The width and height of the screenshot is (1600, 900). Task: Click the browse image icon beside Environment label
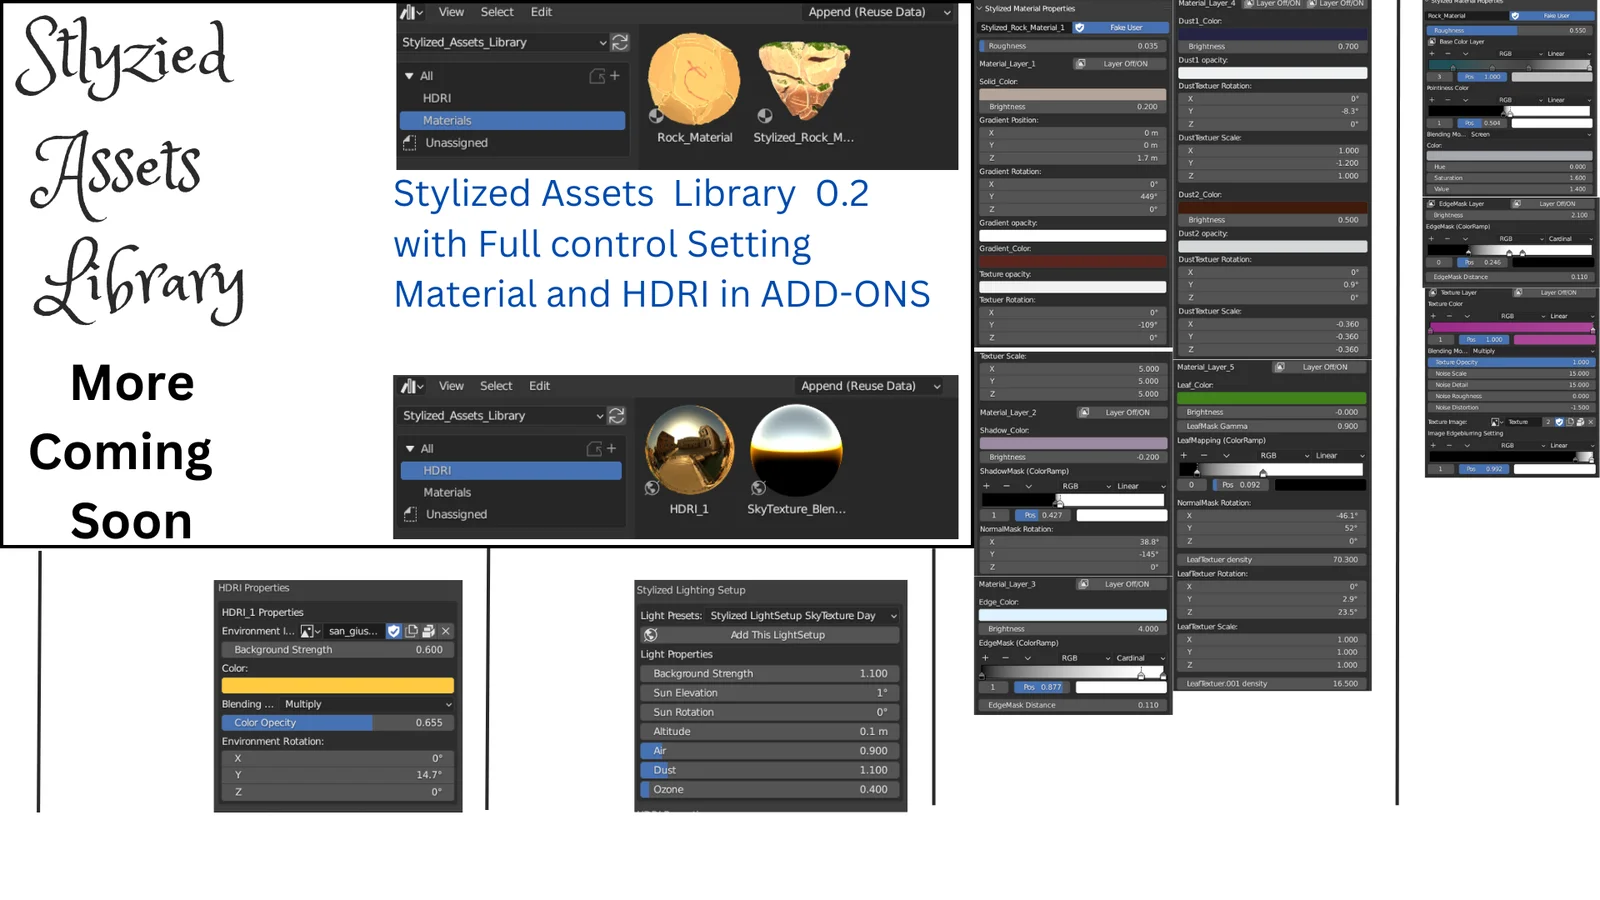(x=309, y=631)
